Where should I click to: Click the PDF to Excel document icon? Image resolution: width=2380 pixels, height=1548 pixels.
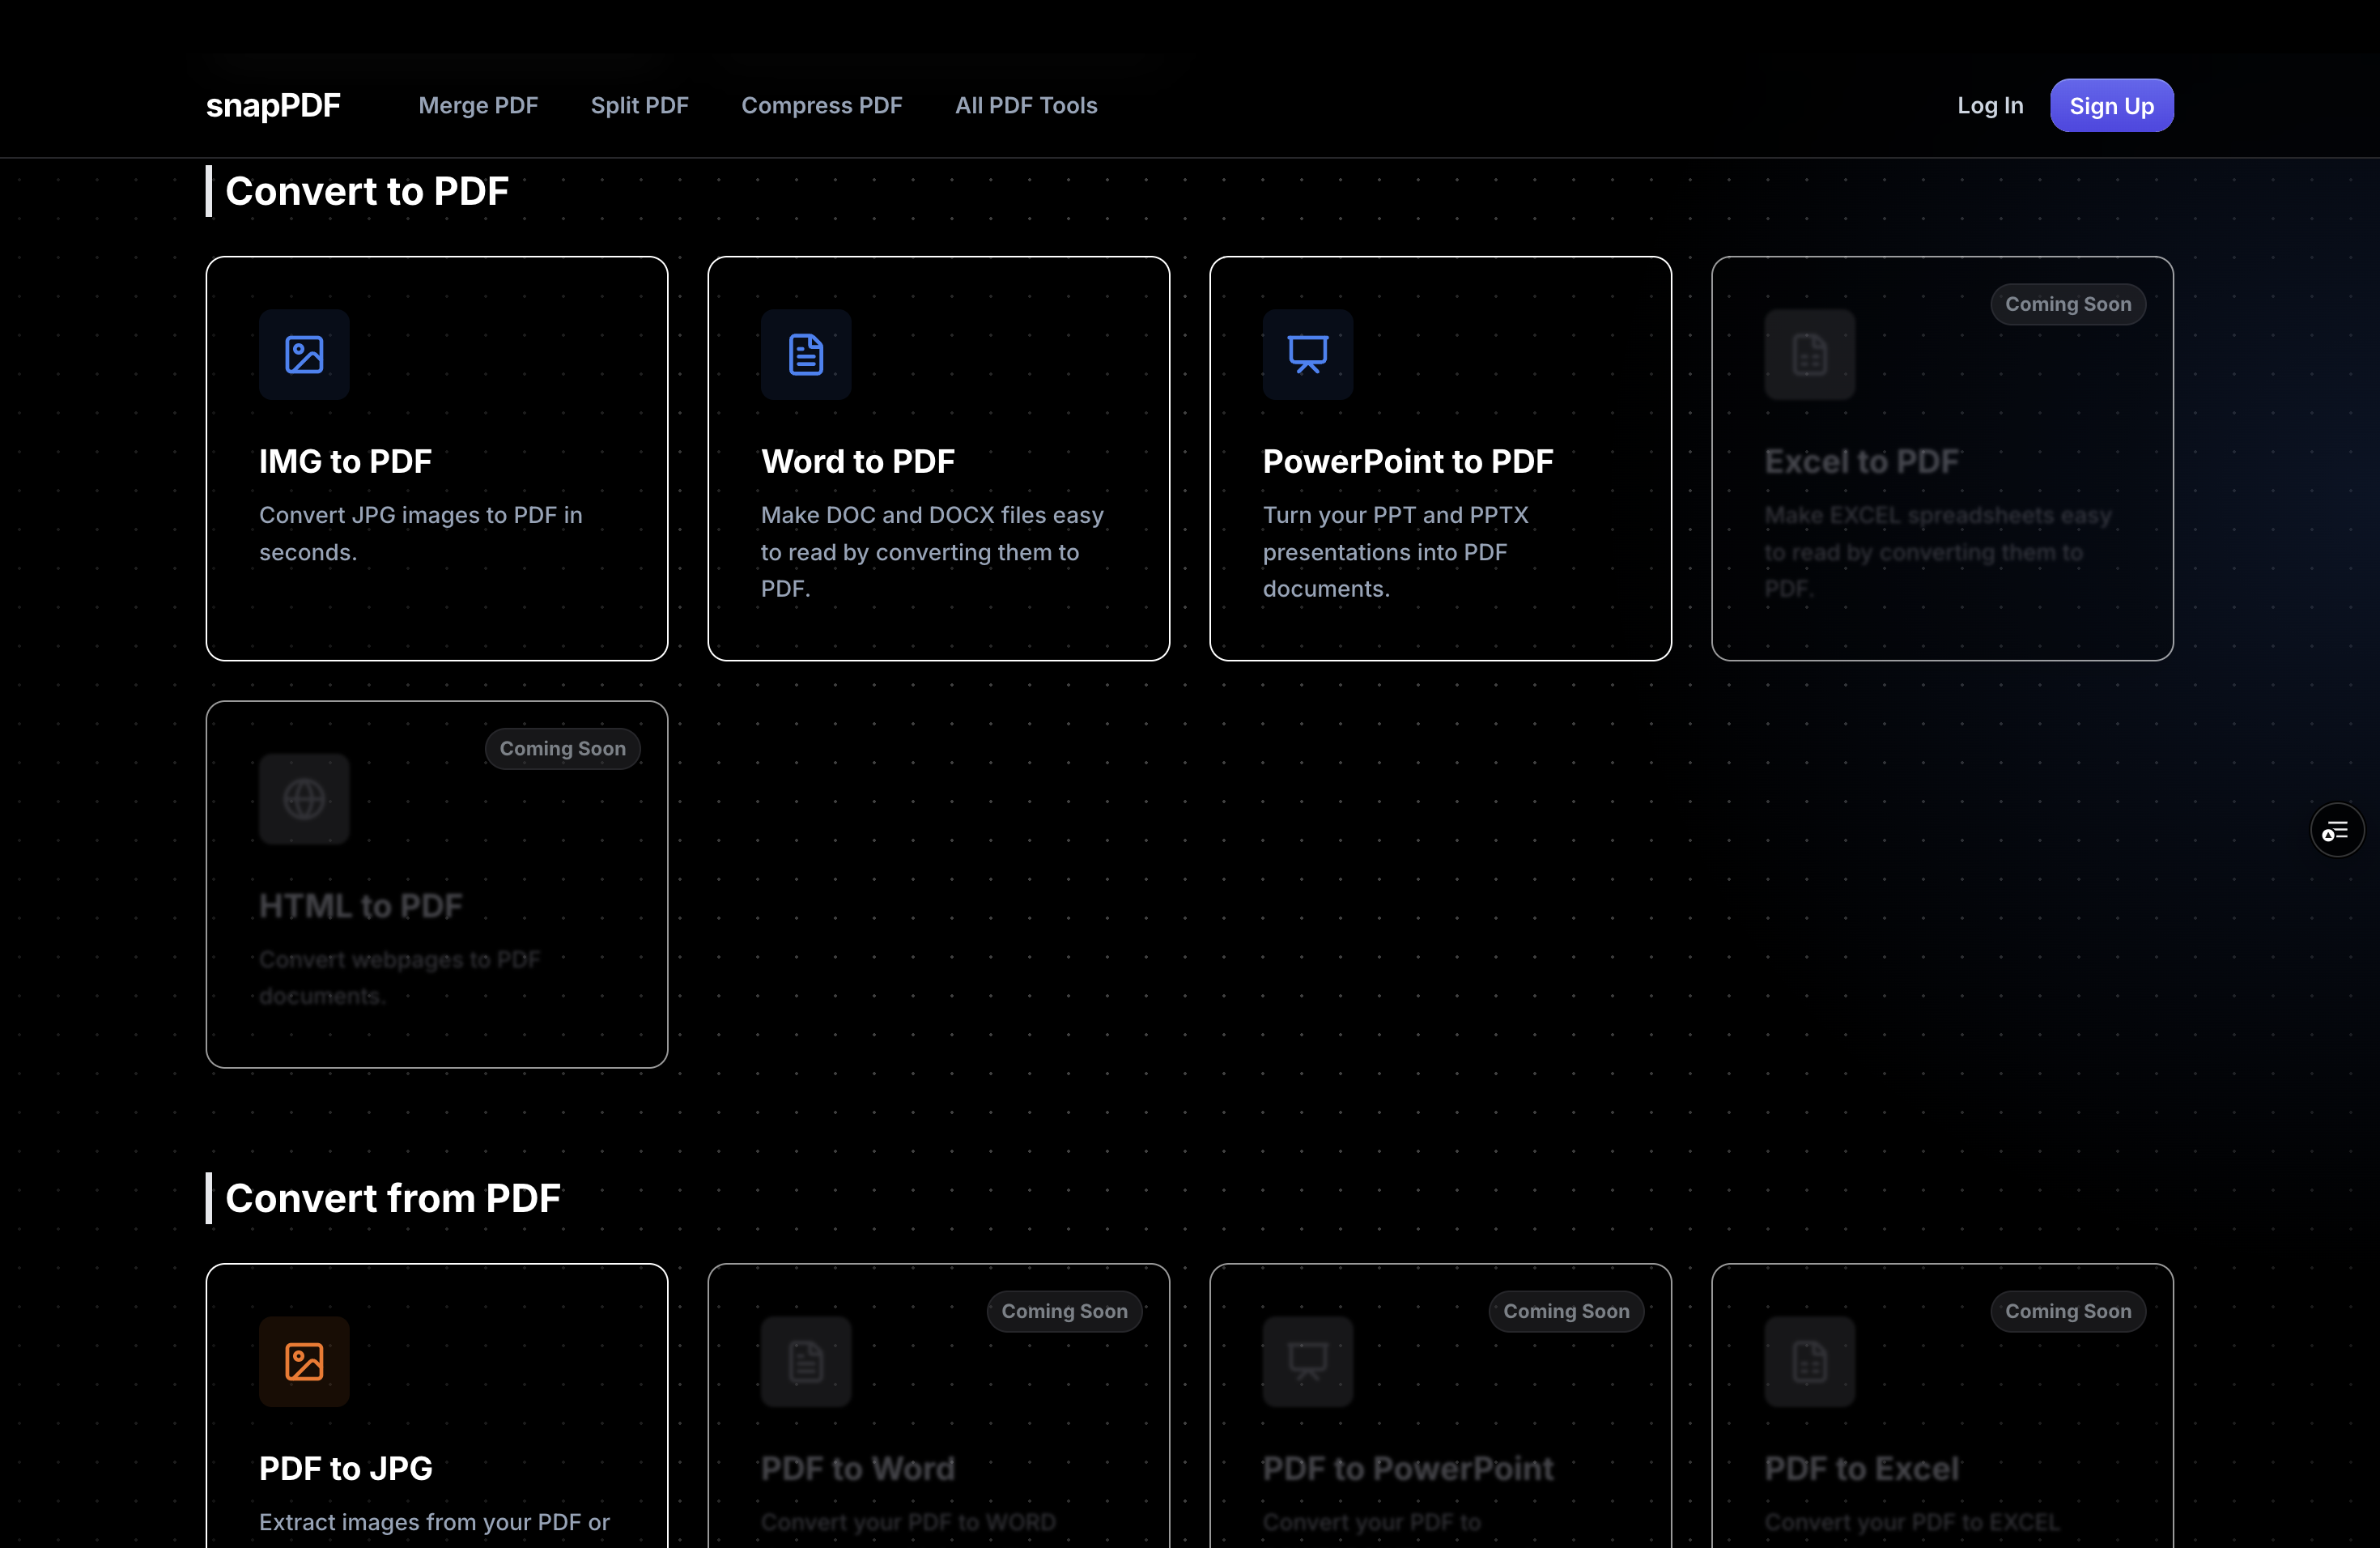[1810, 1361]
